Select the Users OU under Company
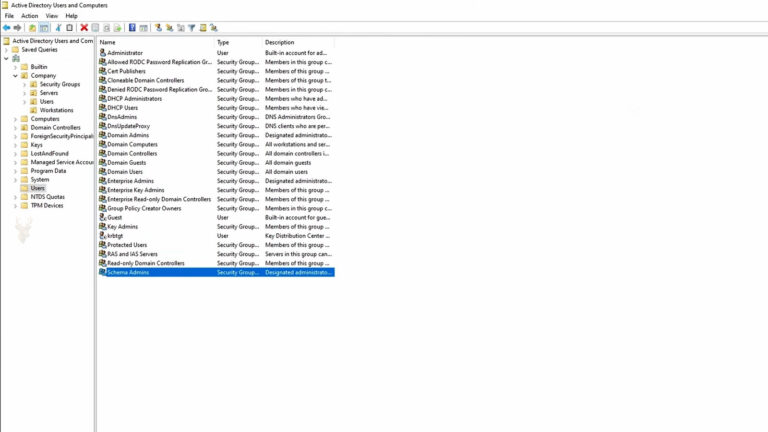This screenshot has height=432, width=768. coord(47,101)
